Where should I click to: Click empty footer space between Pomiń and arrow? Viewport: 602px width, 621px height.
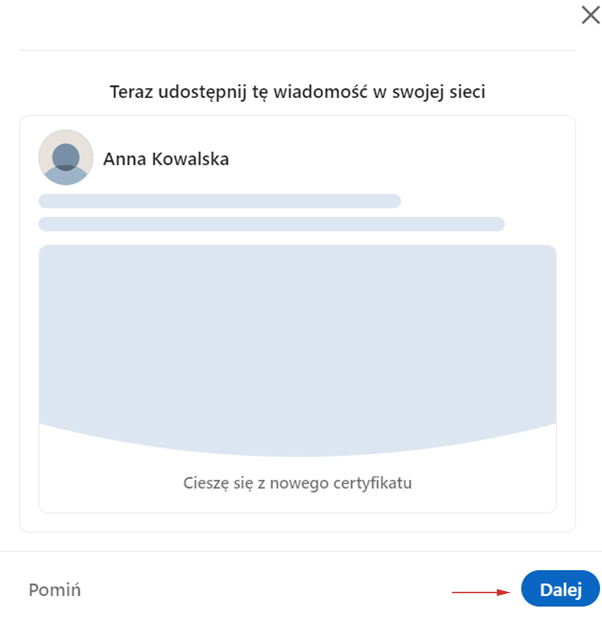(265, 590)
